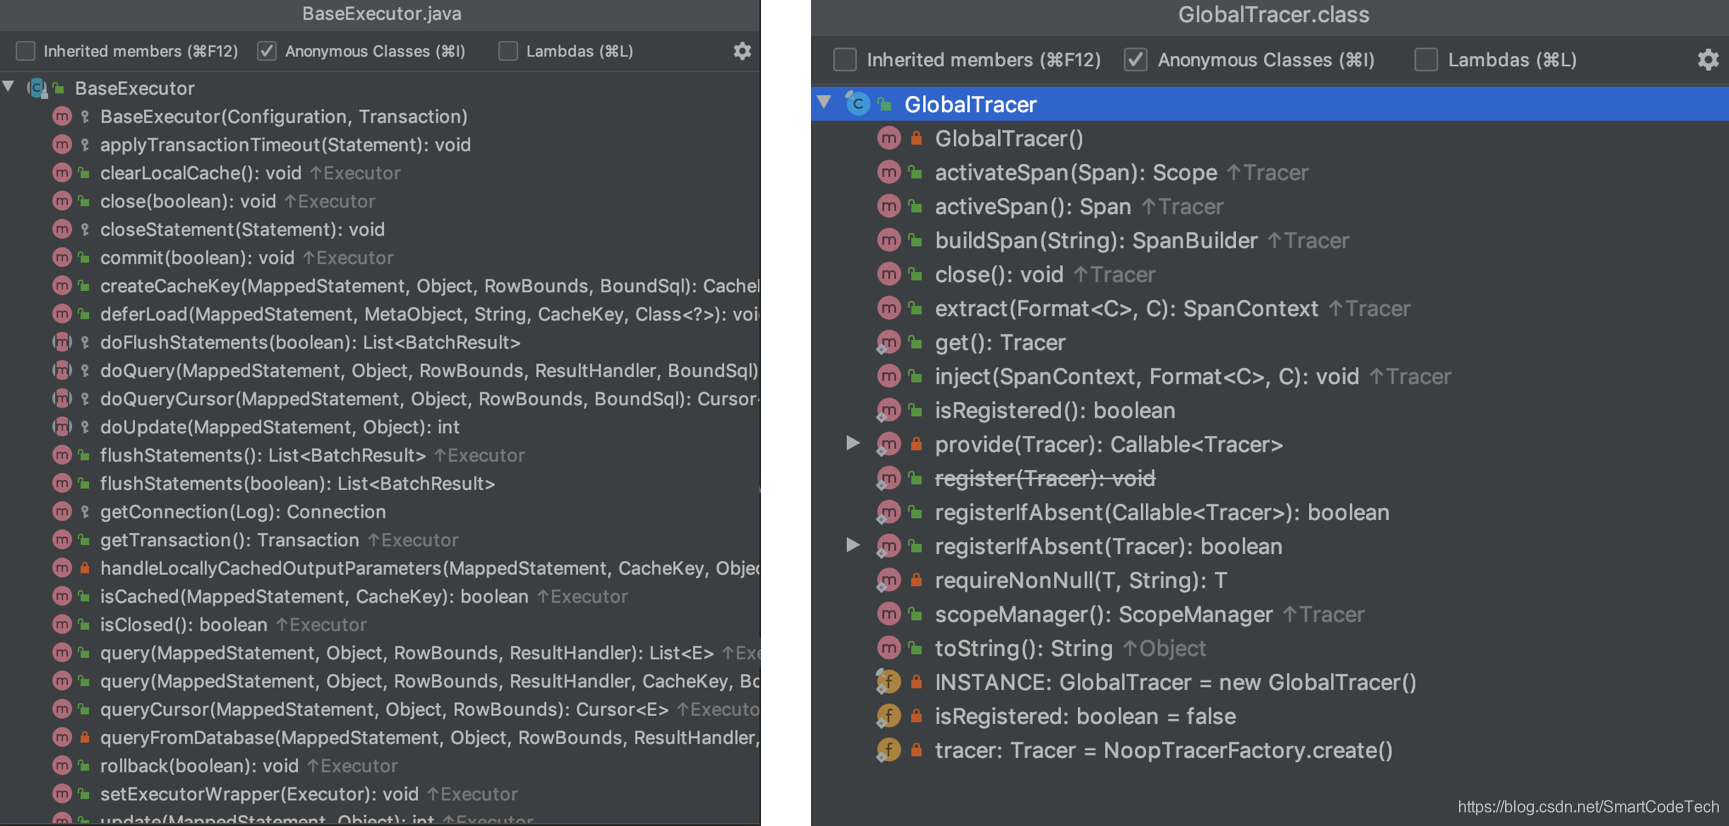Click field icon beside isRegistered: boolean = false
This screenshot has height=826, width=1729.
[889, 716]
